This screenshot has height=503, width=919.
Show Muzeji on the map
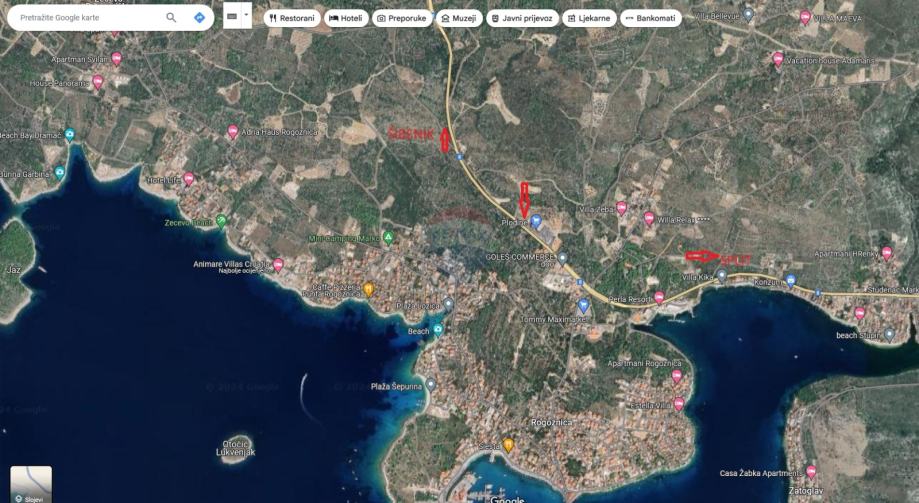(x=458, y=18)
